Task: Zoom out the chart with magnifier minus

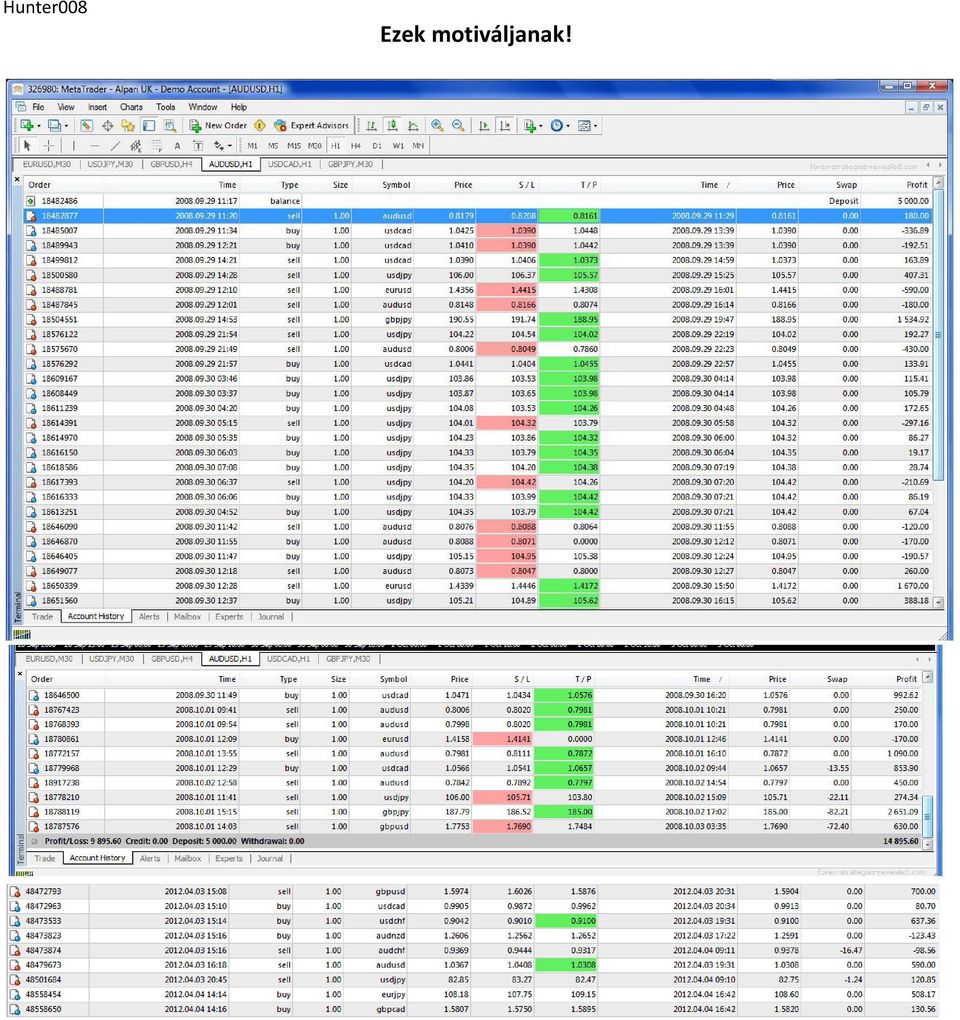Action: click(458, 126)
